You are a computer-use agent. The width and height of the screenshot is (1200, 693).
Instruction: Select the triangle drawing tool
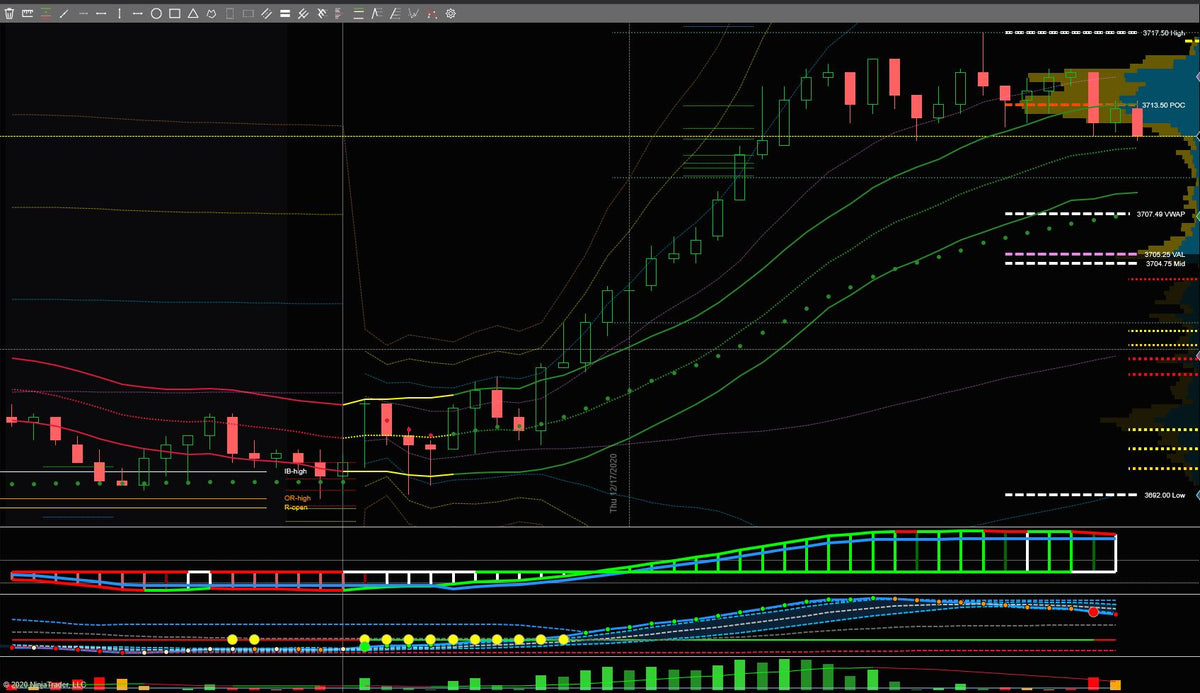click(x=193, y=14)
